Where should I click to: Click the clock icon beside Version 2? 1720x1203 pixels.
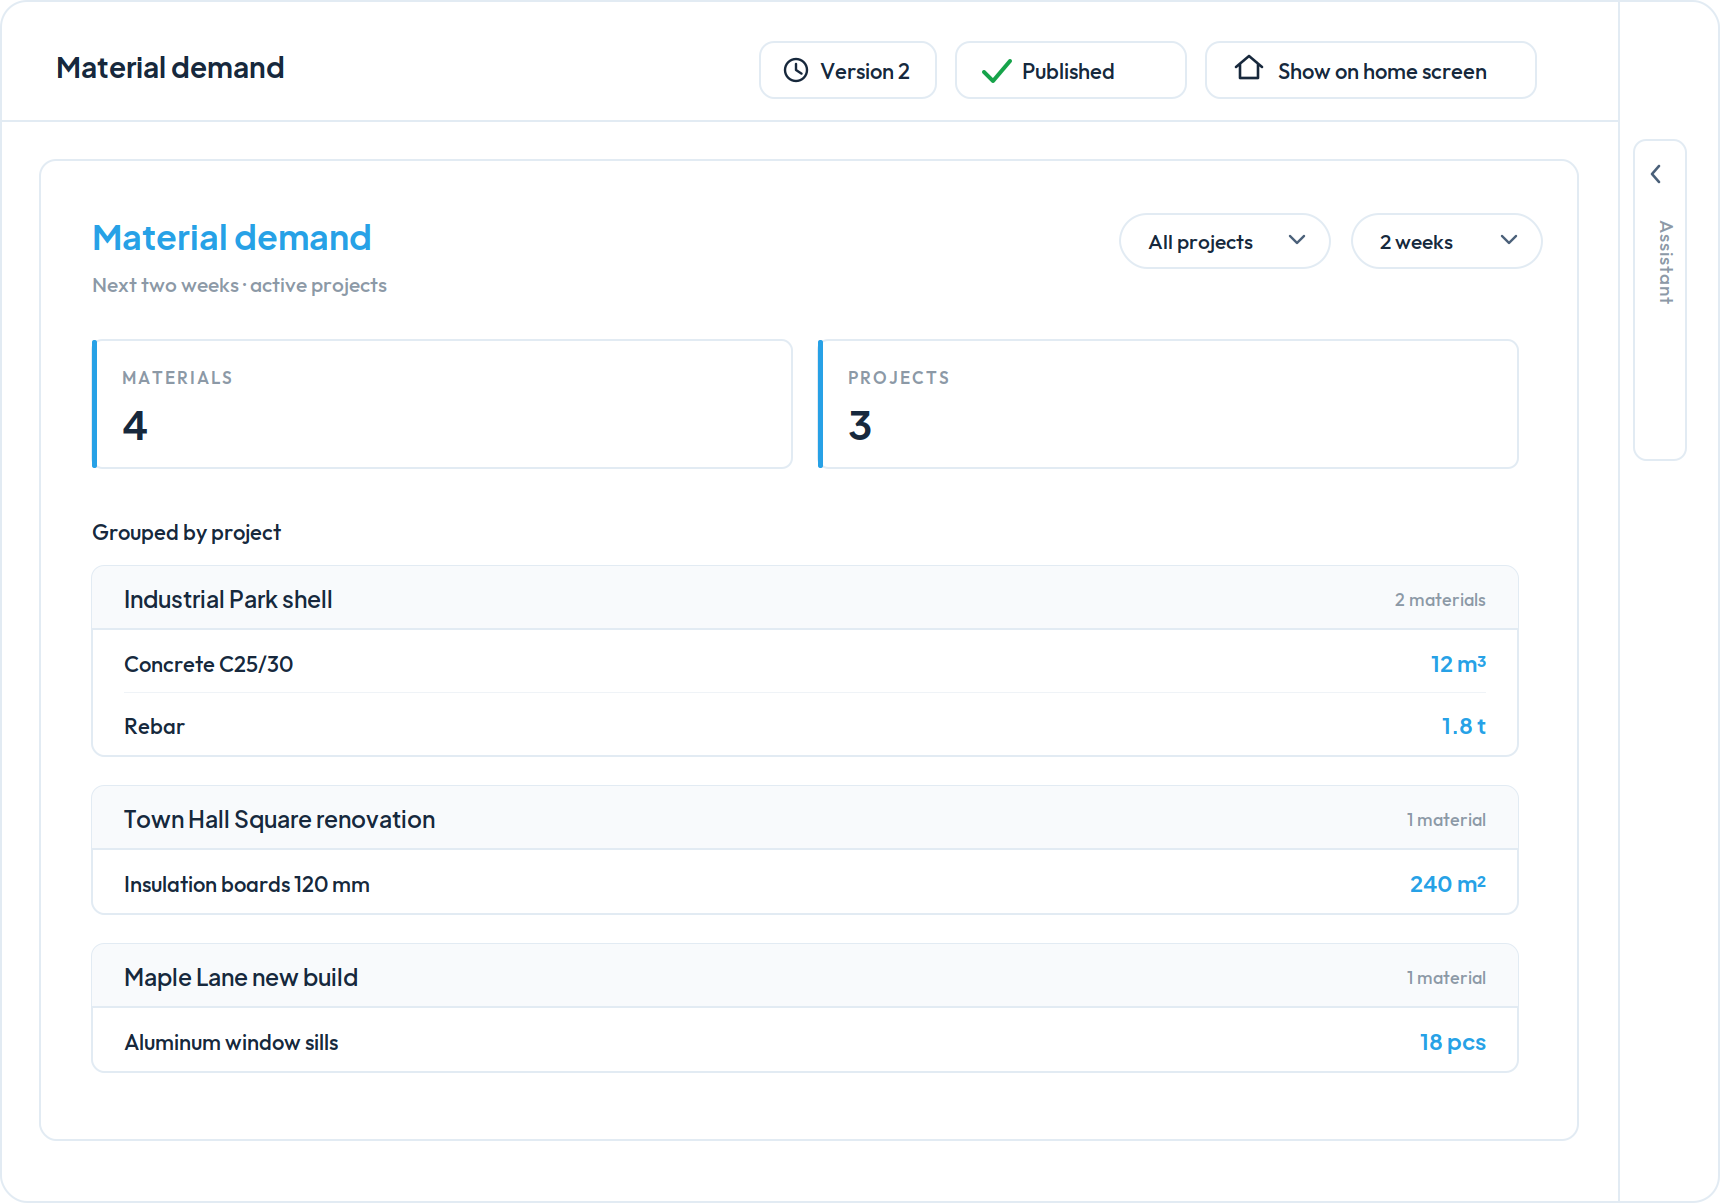[796, 70]
